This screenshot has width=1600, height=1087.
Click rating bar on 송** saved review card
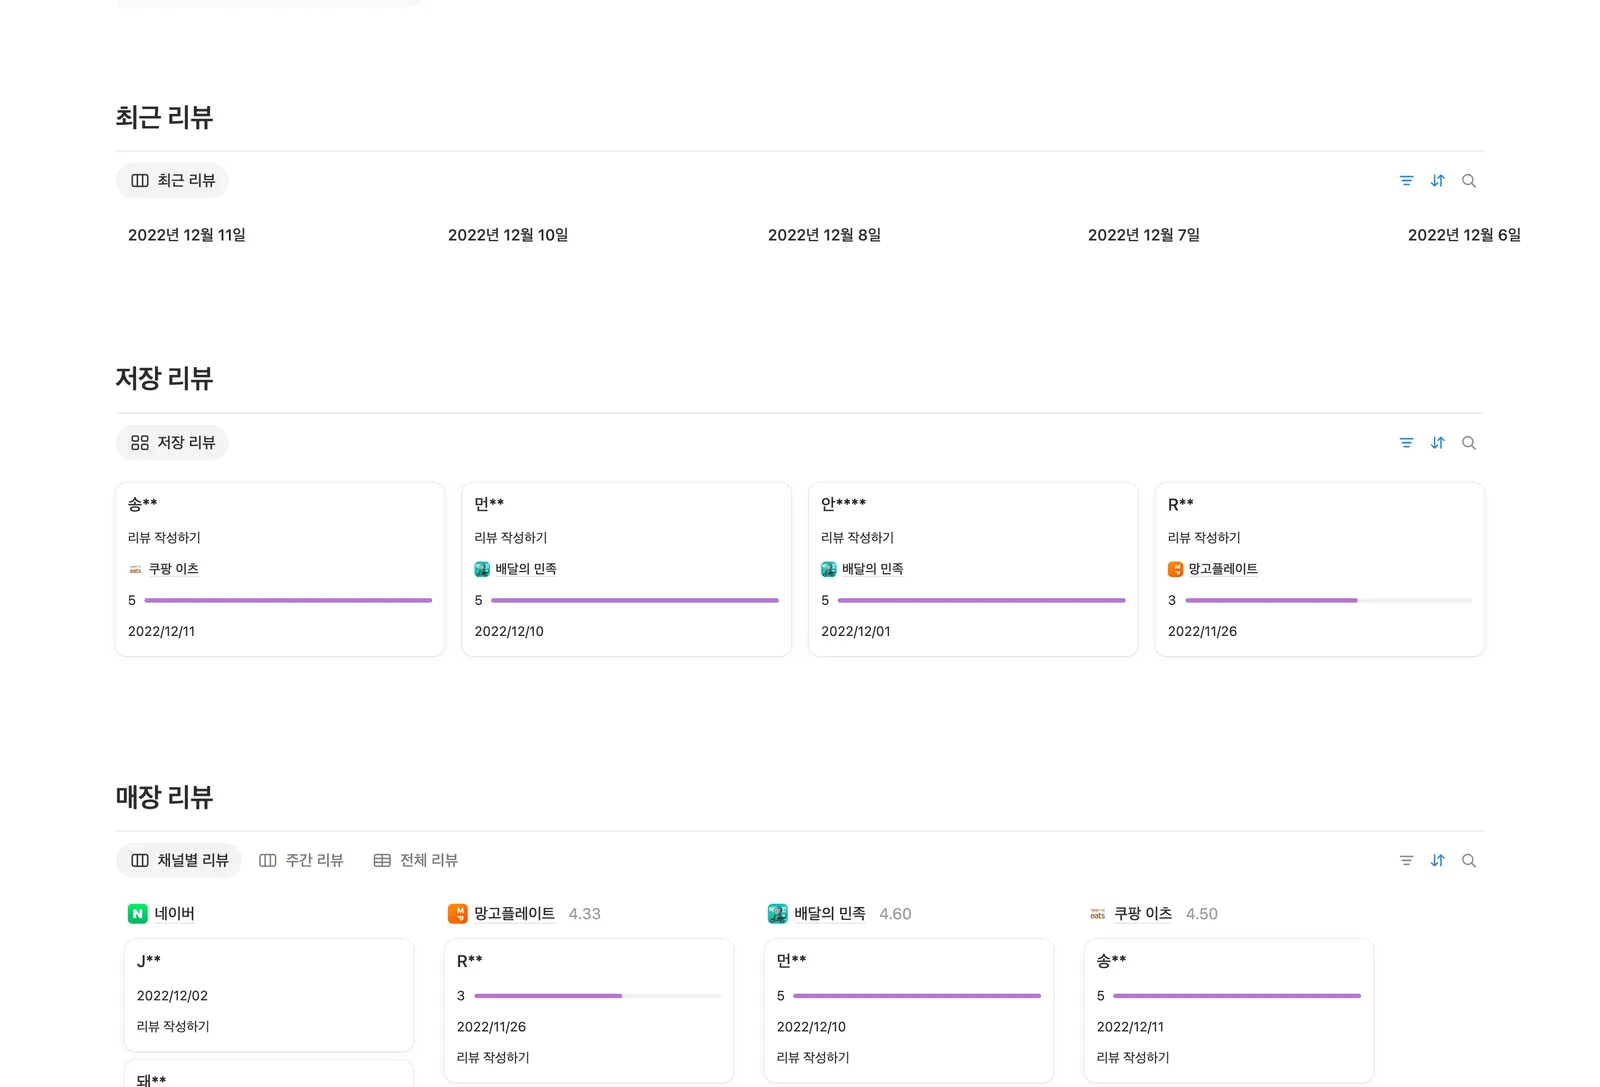click(x=288, y=600)
